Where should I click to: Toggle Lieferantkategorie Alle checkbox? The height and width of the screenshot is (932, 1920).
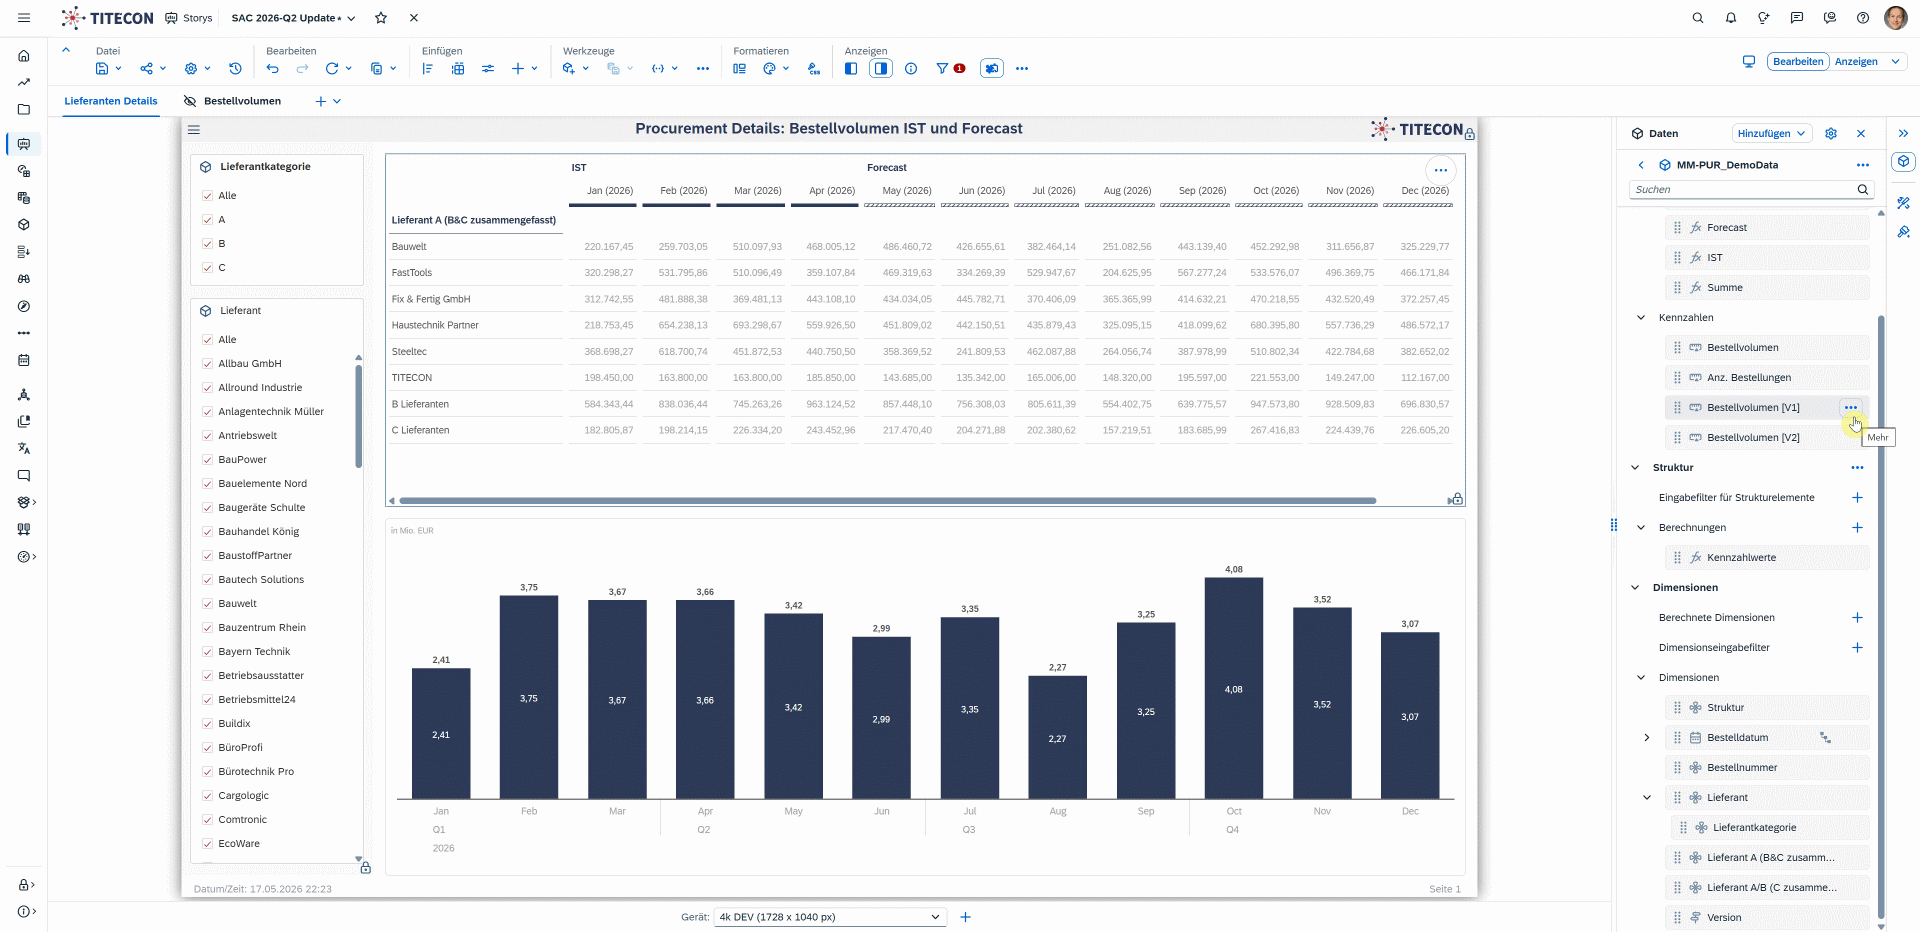point(207,196)
